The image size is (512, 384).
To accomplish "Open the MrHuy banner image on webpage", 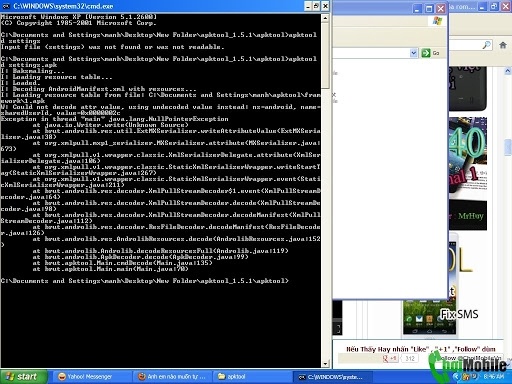I will [x=468, y=215].
